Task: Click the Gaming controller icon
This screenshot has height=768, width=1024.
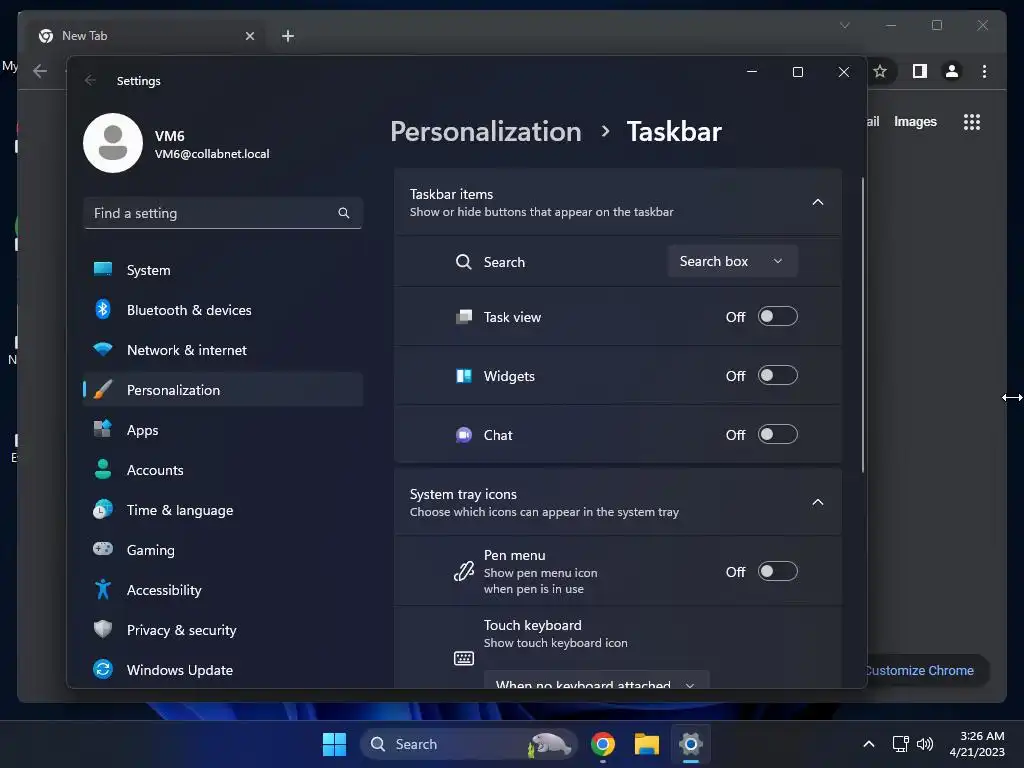Action: [103, 549]
